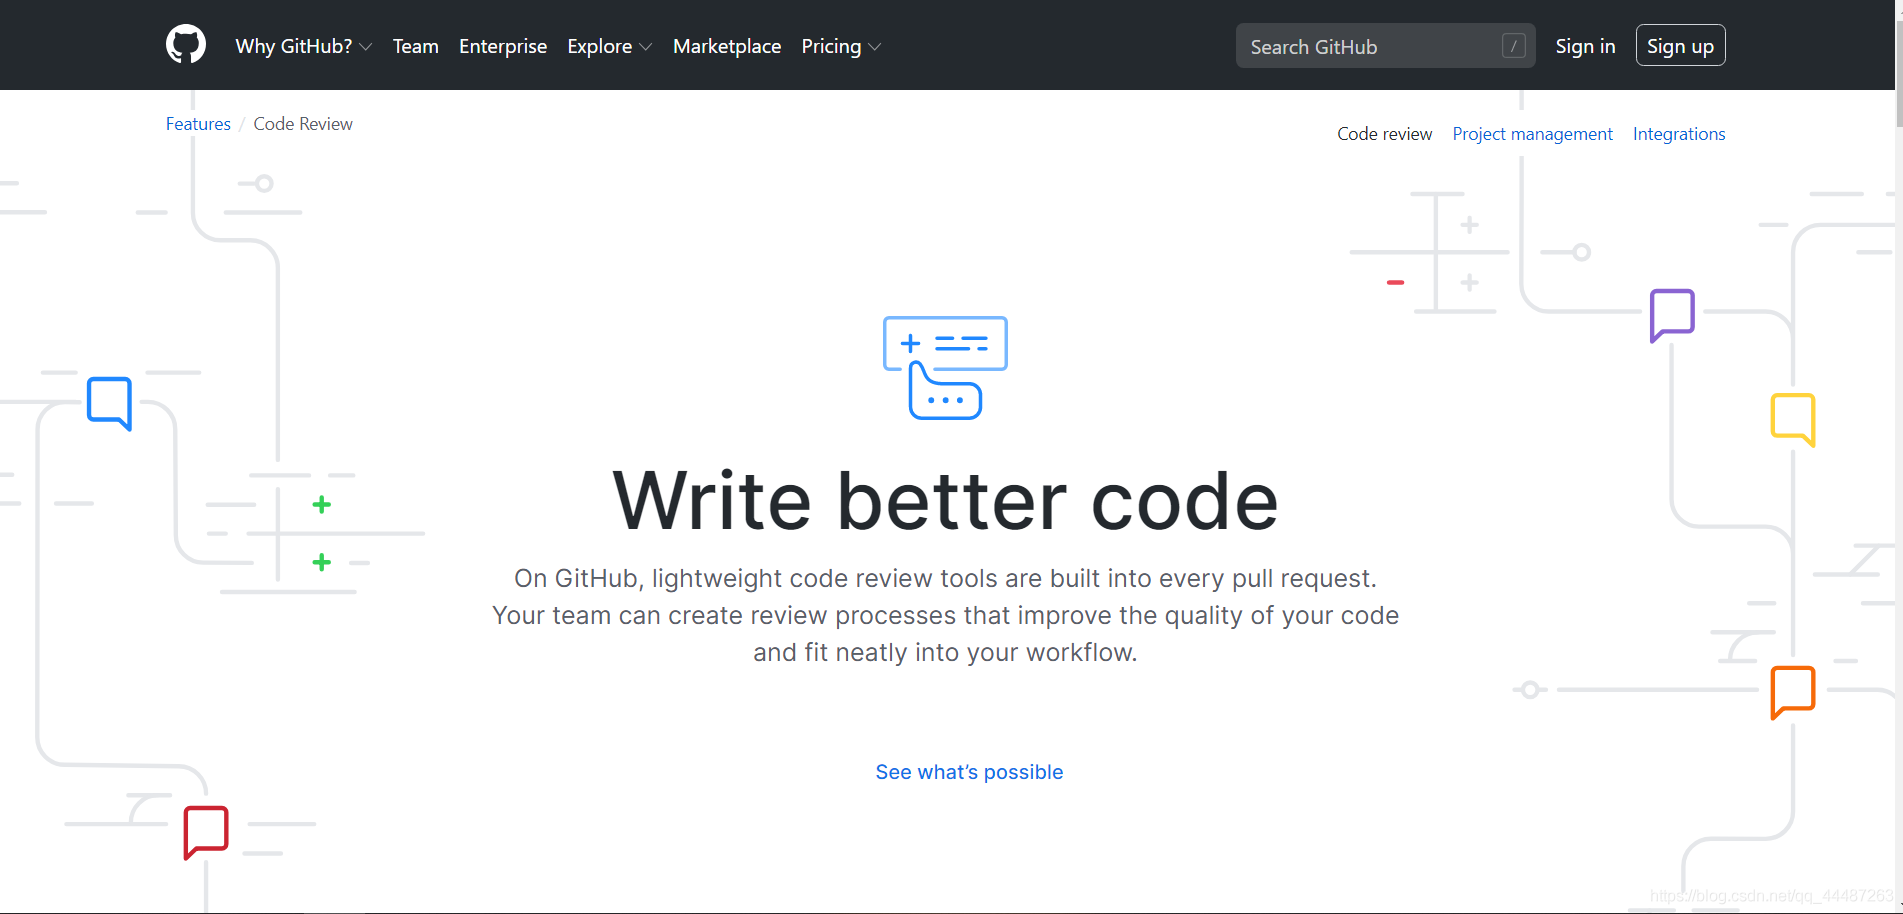Open the Marketplace page
Screen dimensions: 1903x914
pyautogui.click(x=727, y=46)
